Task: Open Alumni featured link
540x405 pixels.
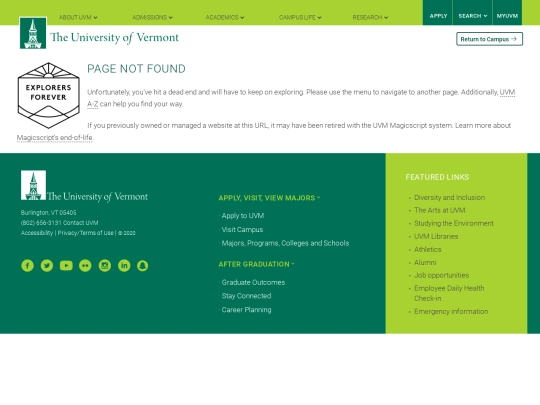Action: 425,262
